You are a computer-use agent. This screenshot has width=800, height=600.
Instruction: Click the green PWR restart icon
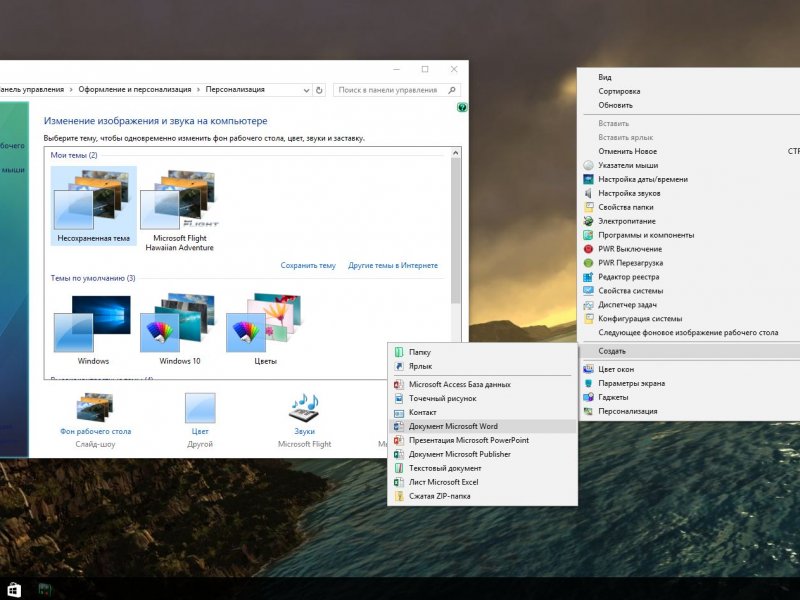click(x=588, y=263)
